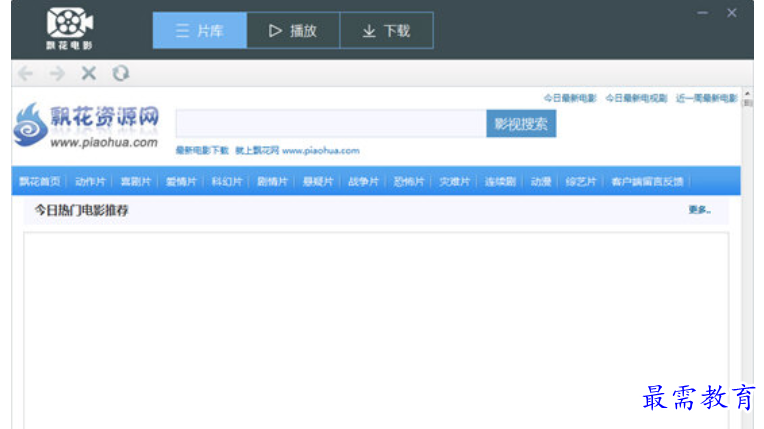Select 科幻片 in the category bar

226,182
